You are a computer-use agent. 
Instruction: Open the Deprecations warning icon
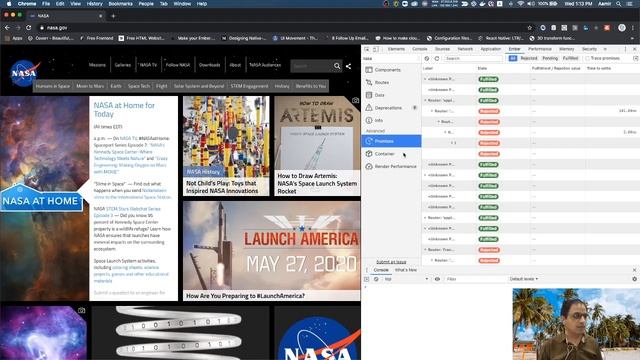tap(369, 108)
